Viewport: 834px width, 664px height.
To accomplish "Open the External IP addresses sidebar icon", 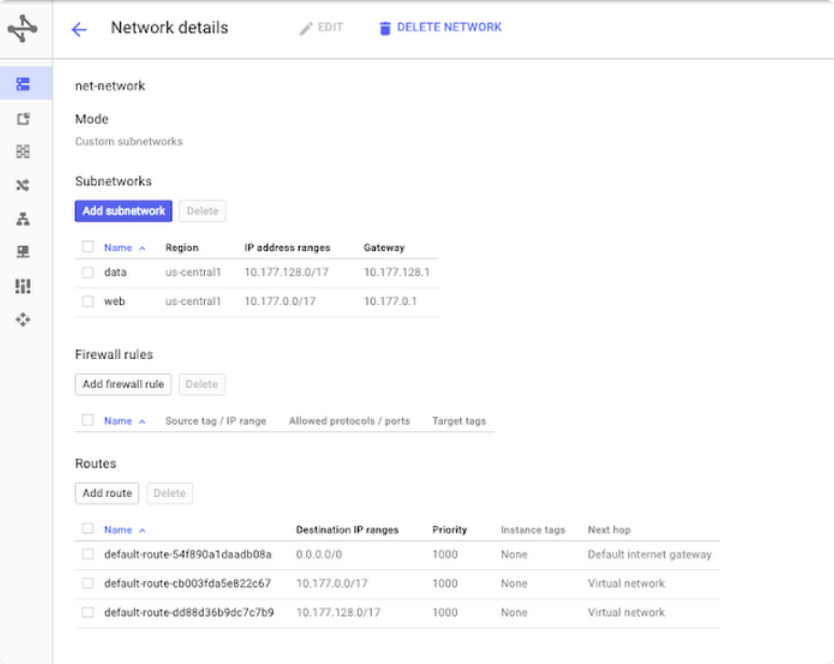I will tap(23, 118).
